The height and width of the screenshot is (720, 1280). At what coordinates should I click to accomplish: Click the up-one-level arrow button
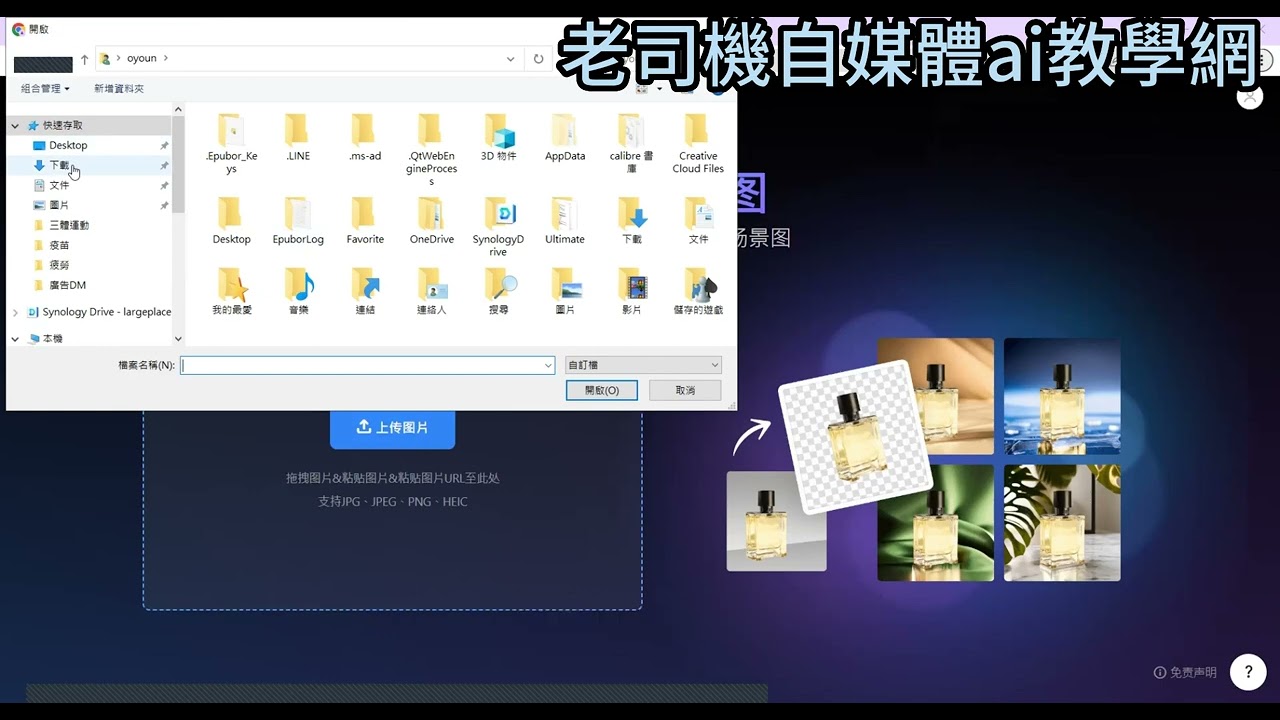coord(84,59)
